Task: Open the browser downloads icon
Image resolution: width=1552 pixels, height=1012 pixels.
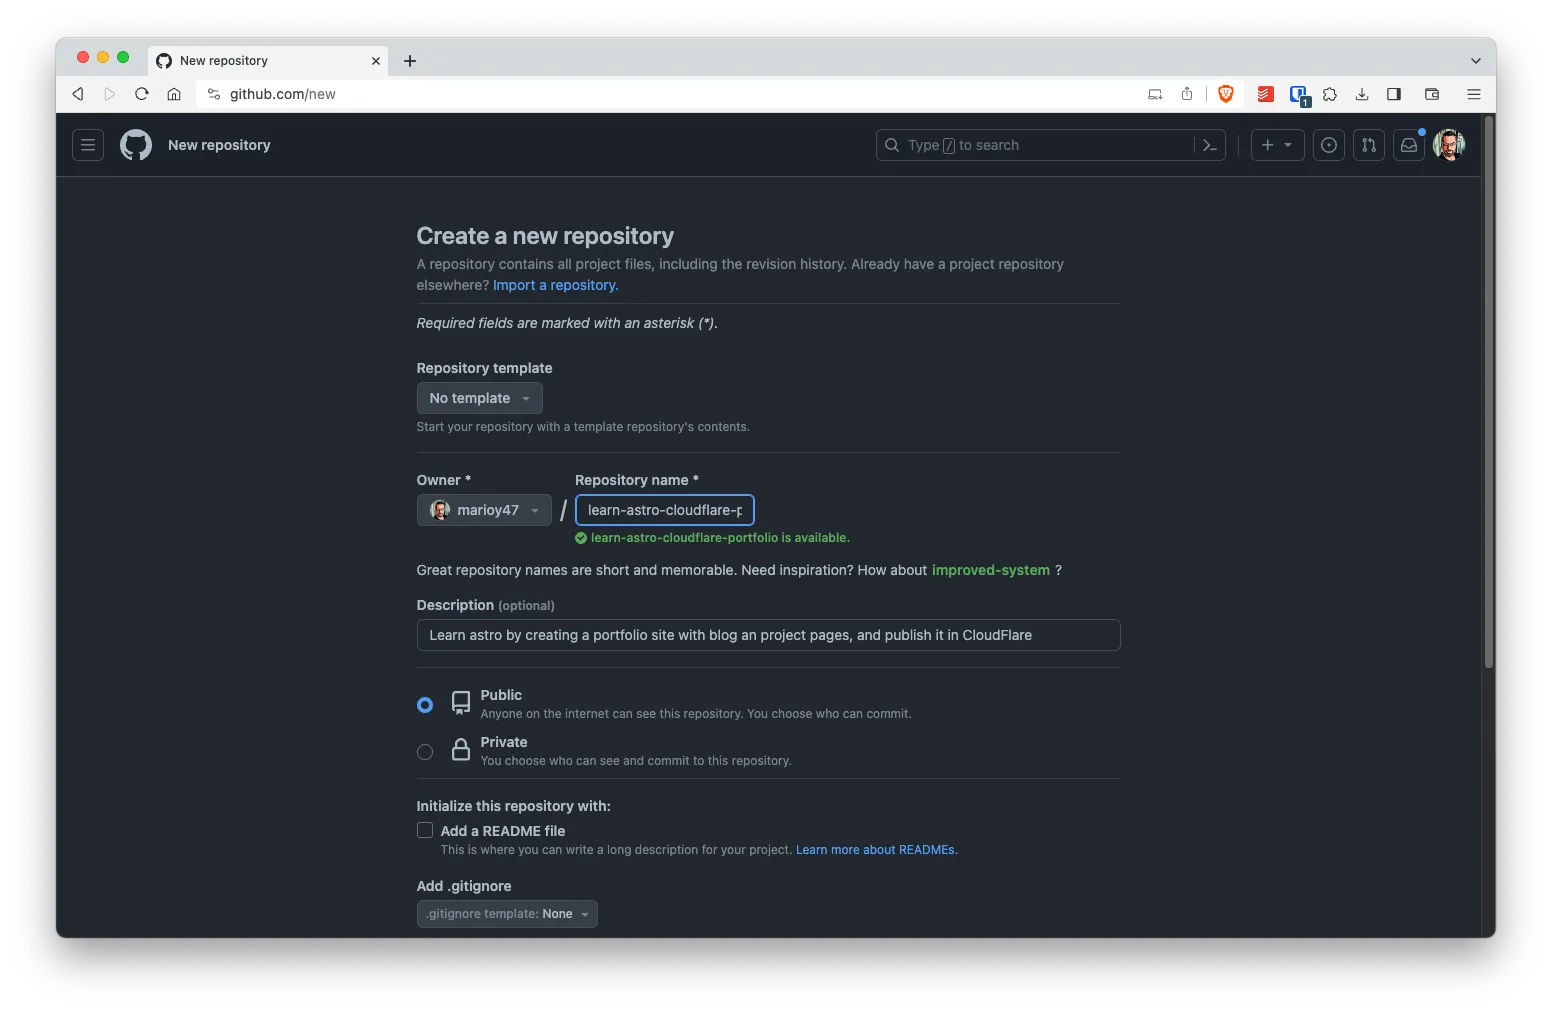Action: (1362, 94)
